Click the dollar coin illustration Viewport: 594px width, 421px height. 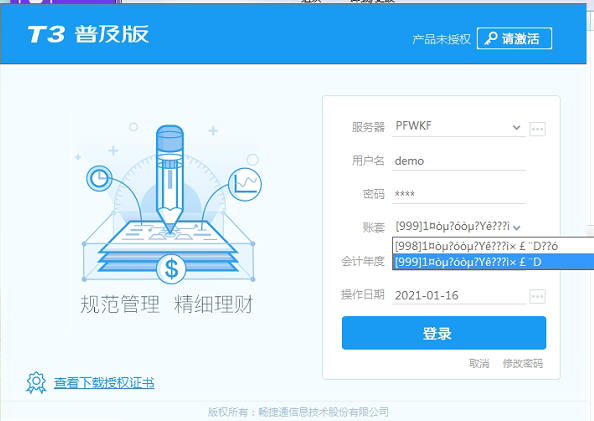[171, 269]
